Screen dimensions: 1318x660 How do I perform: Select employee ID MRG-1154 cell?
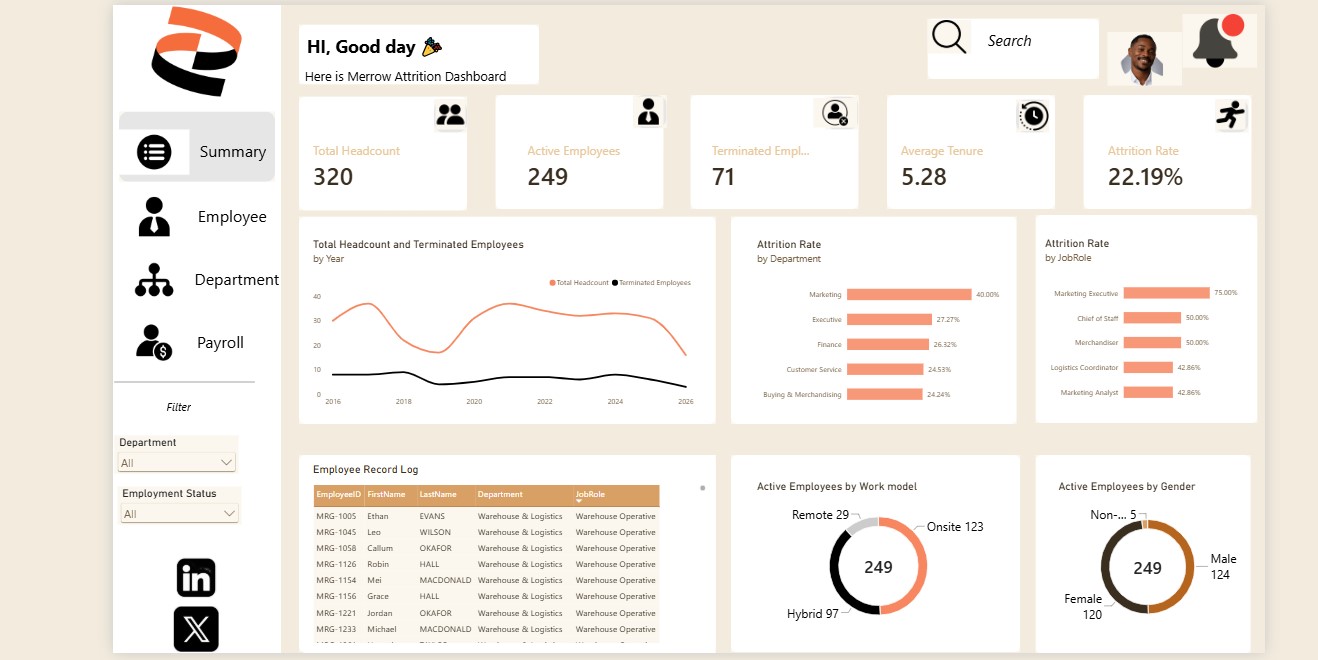pos(335,580)
